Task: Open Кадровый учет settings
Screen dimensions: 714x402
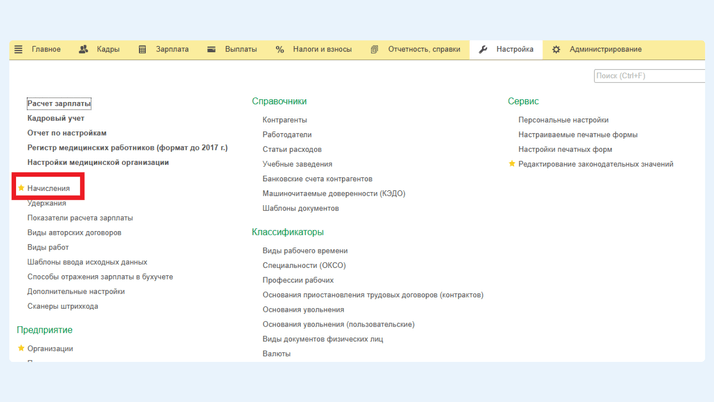Action: (x=56, y=118)
